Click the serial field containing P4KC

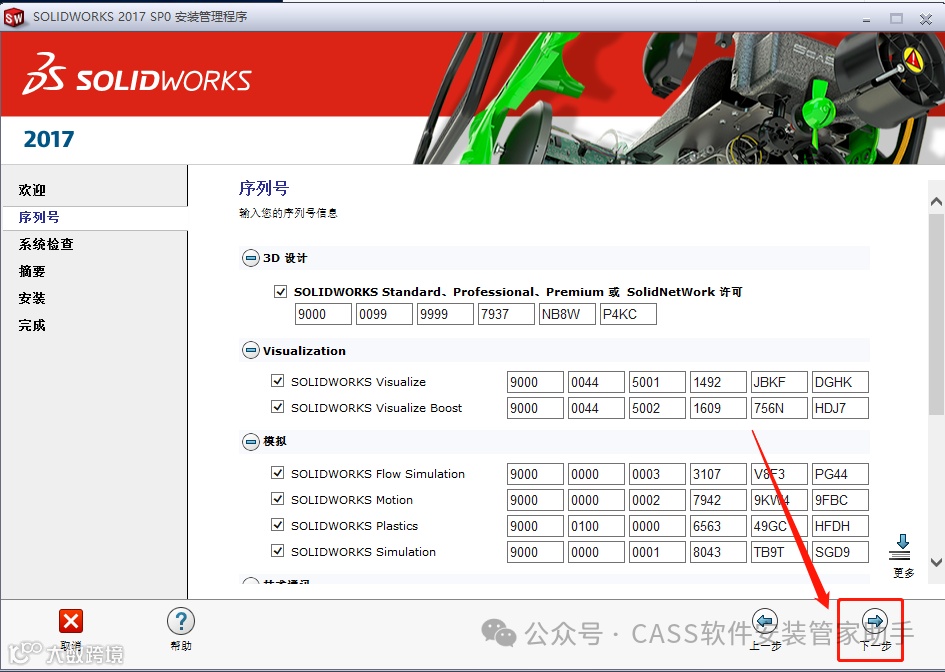[x=628, y=314]
